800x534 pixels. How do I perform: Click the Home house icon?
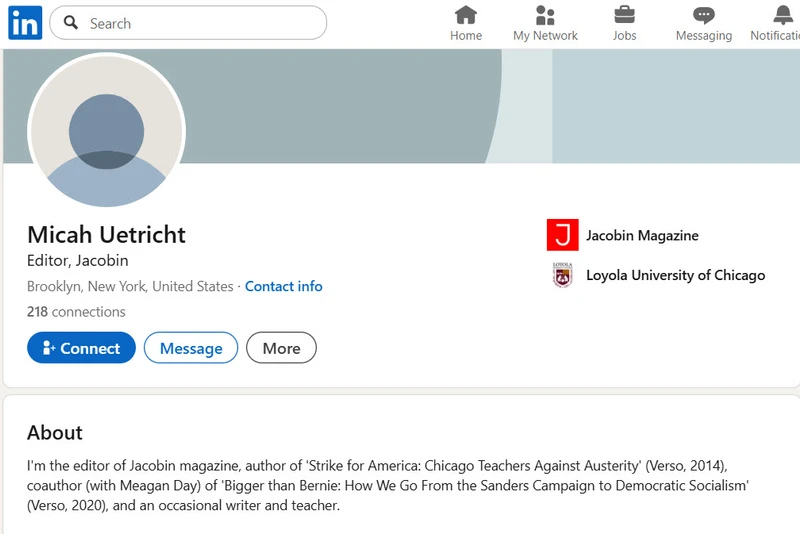pyautogui.click(x=466, y=15)
